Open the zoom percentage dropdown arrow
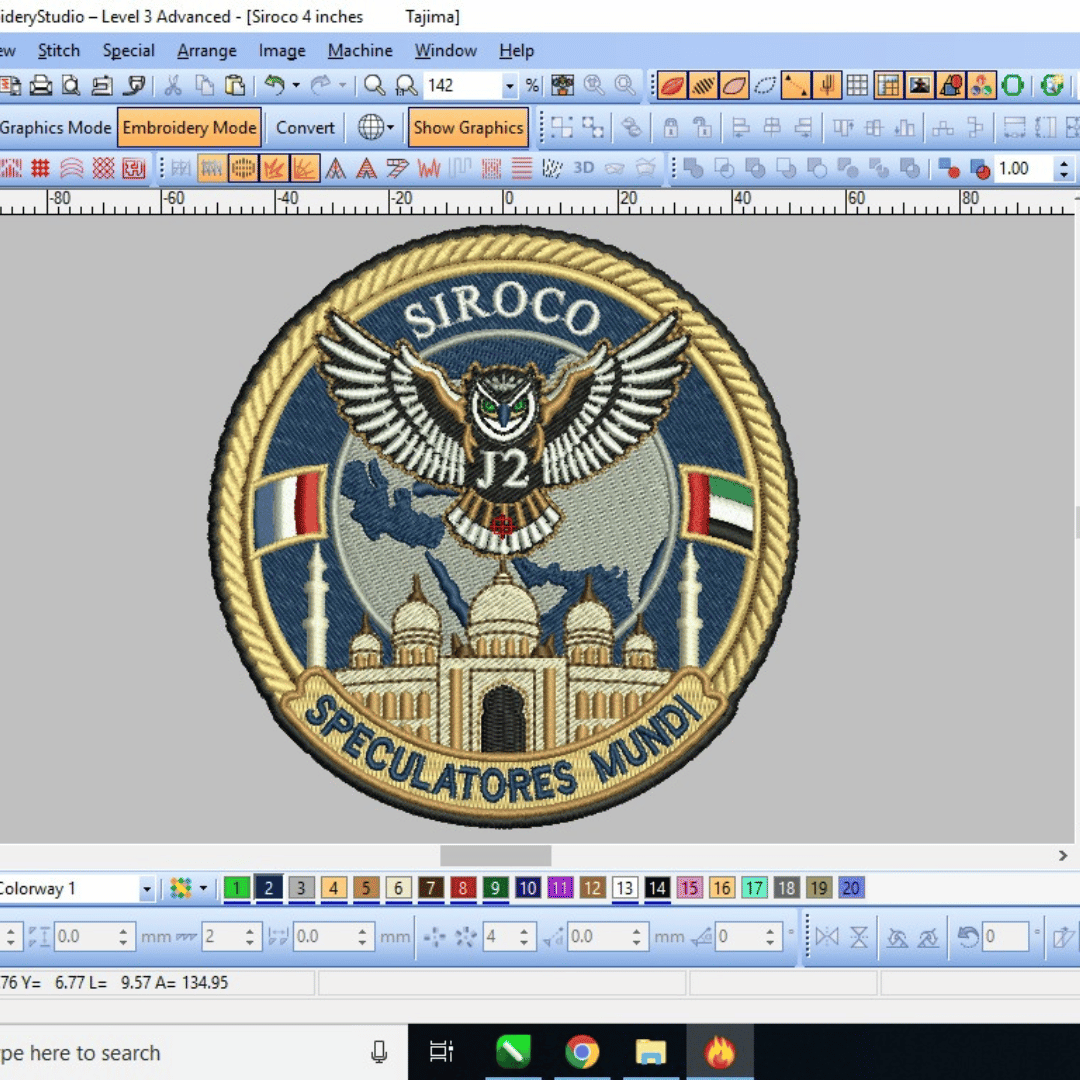The height and width of the screenshot is (1080, 1080). pos(509,86)
